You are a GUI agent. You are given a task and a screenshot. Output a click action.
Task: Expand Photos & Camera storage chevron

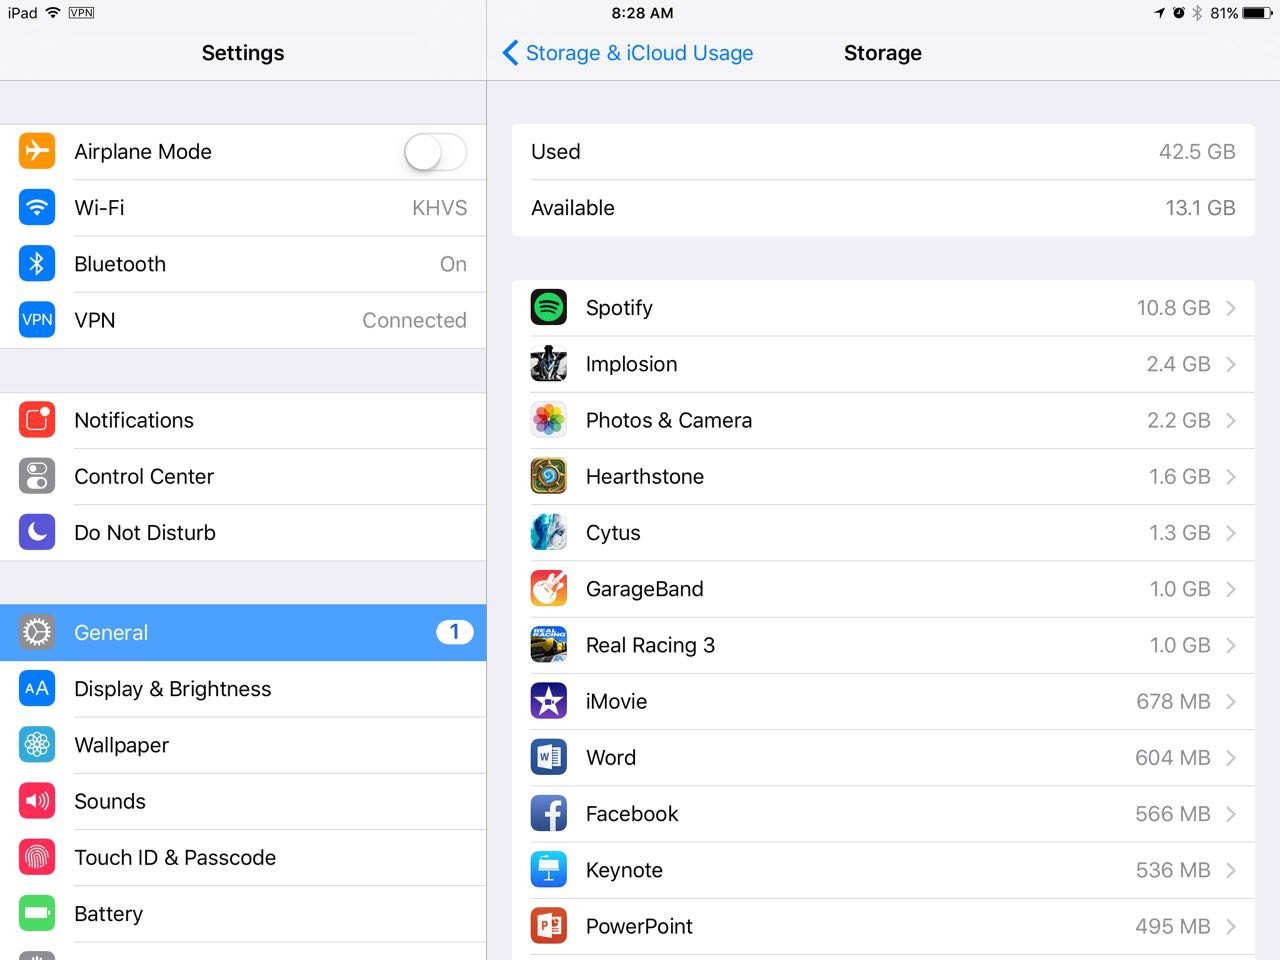tap(1231, 420)
